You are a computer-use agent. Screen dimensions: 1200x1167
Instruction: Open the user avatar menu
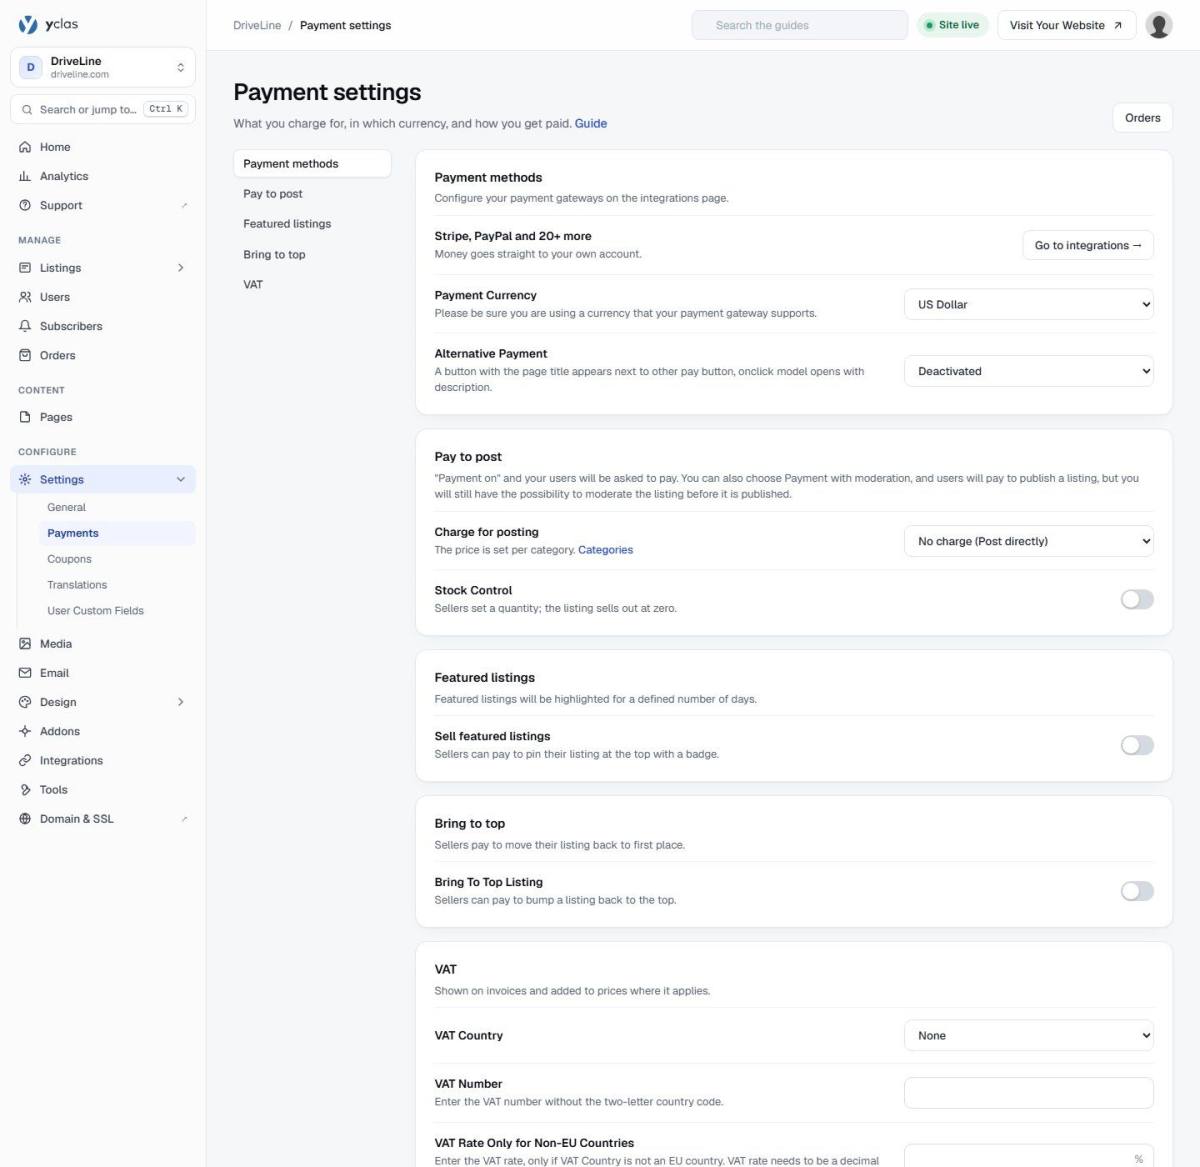coord(1159,25)
